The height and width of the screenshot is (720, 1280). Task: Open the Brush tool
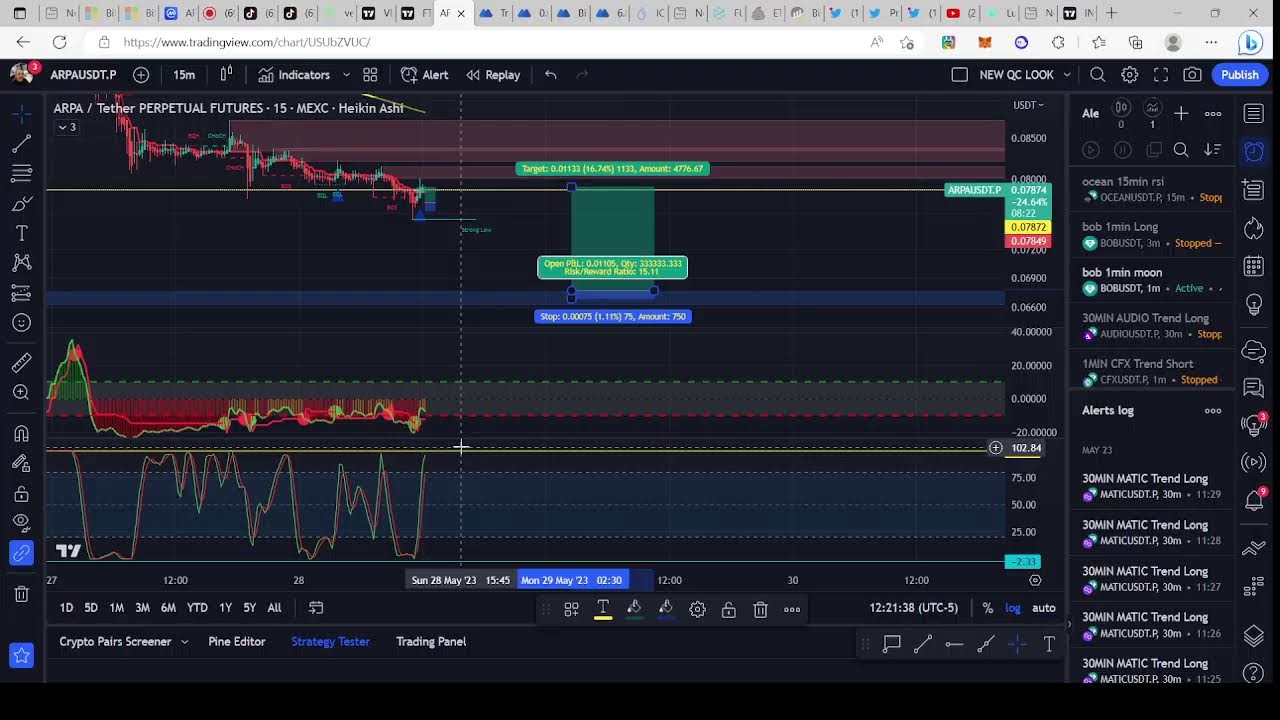point(21,203)
